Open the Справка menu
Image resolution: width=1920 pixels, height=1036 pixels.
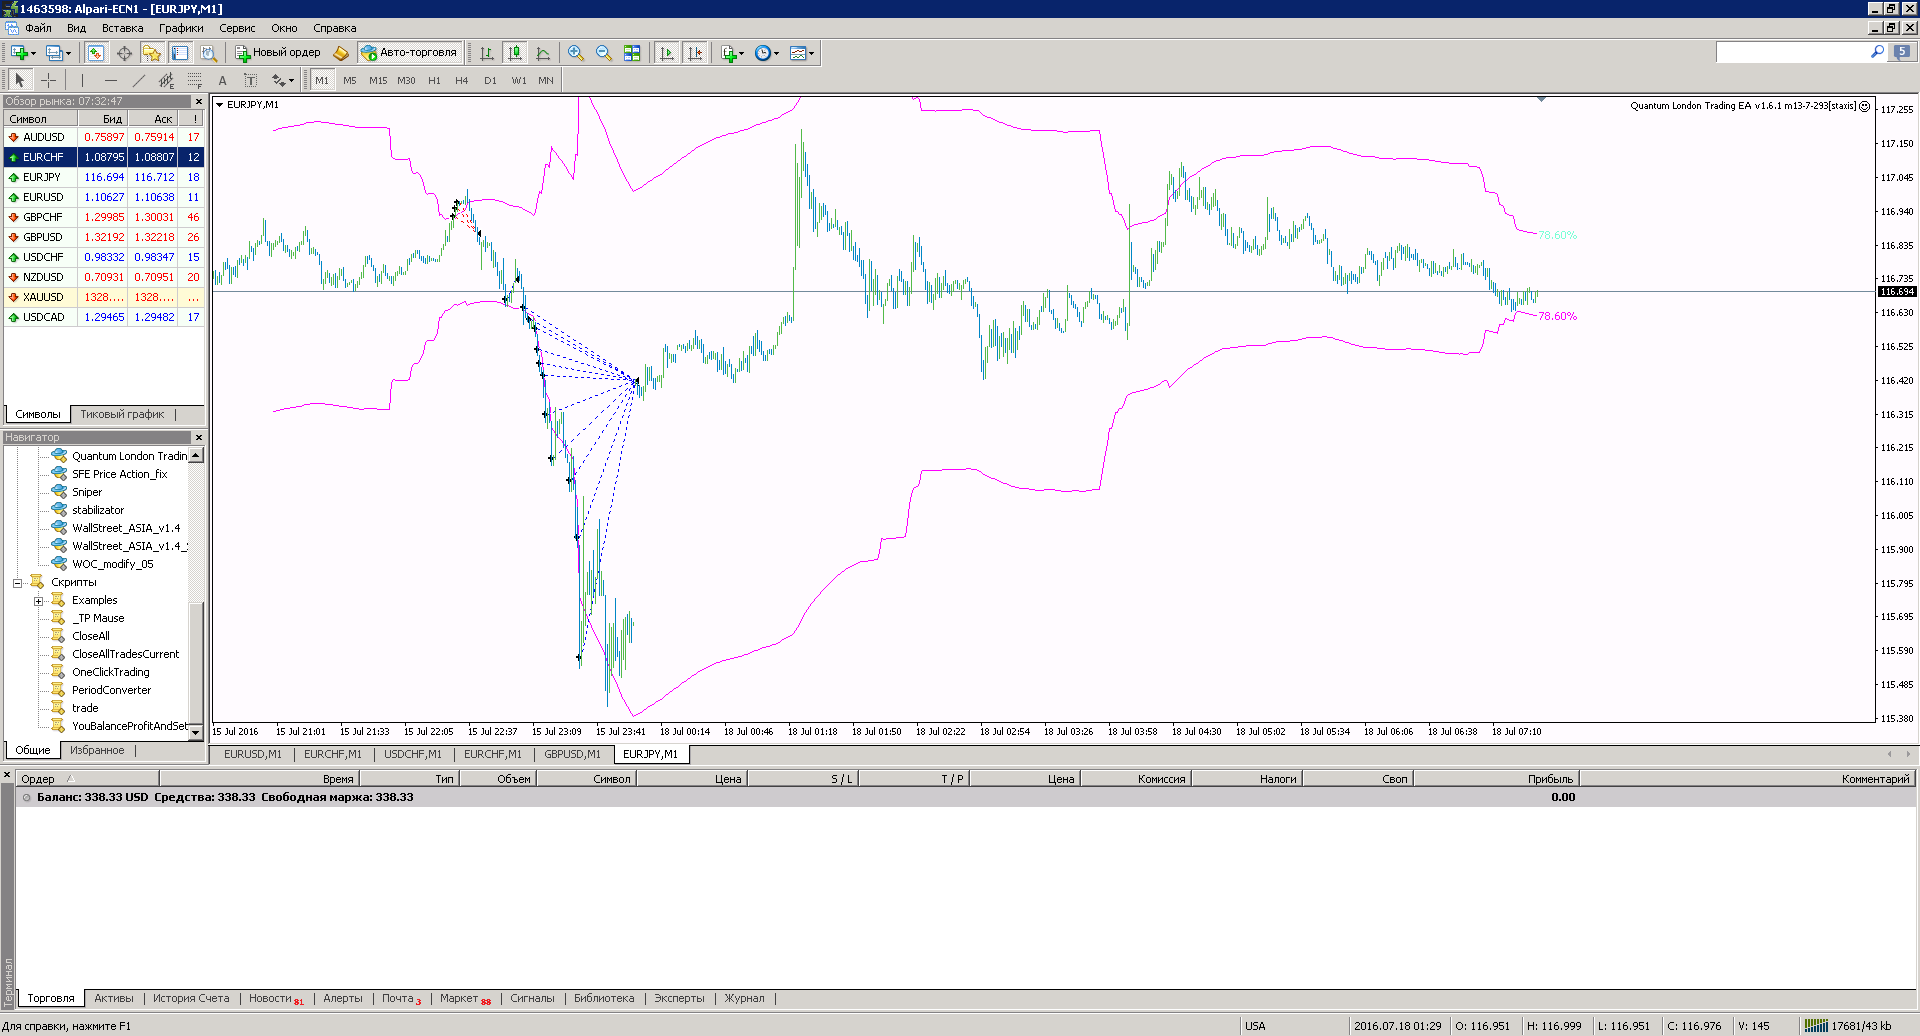click(x=334, y=28)
